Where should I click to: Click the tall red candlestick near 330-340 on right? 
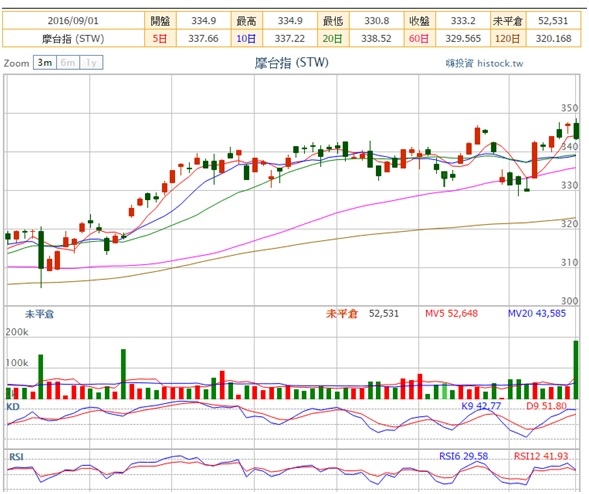click(x=535, y=160)
